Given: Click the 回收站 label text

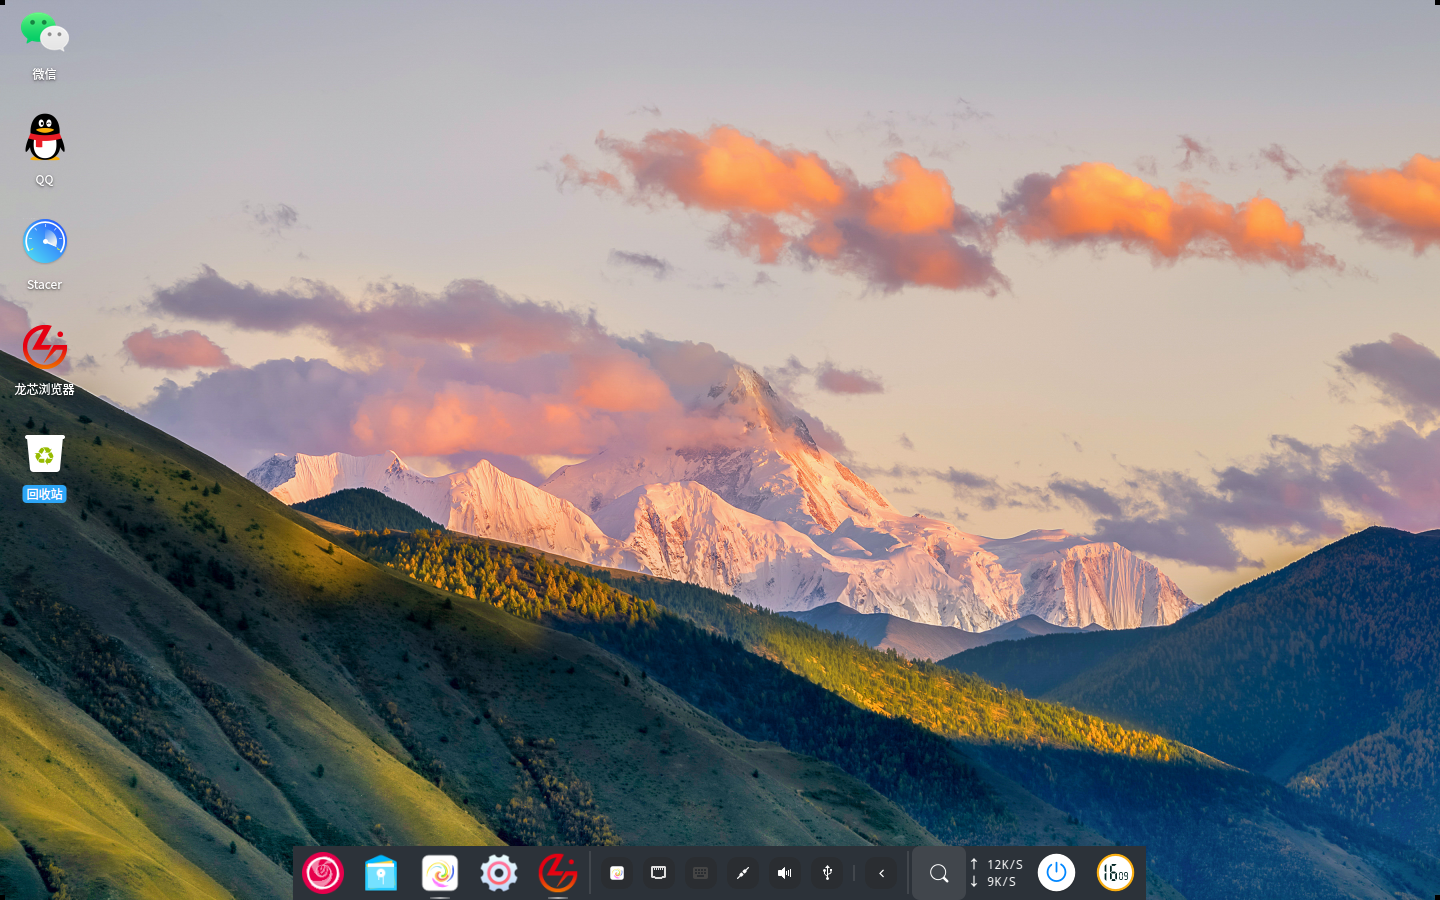Looking at the screenshot, I should click(x=44, y=494).
